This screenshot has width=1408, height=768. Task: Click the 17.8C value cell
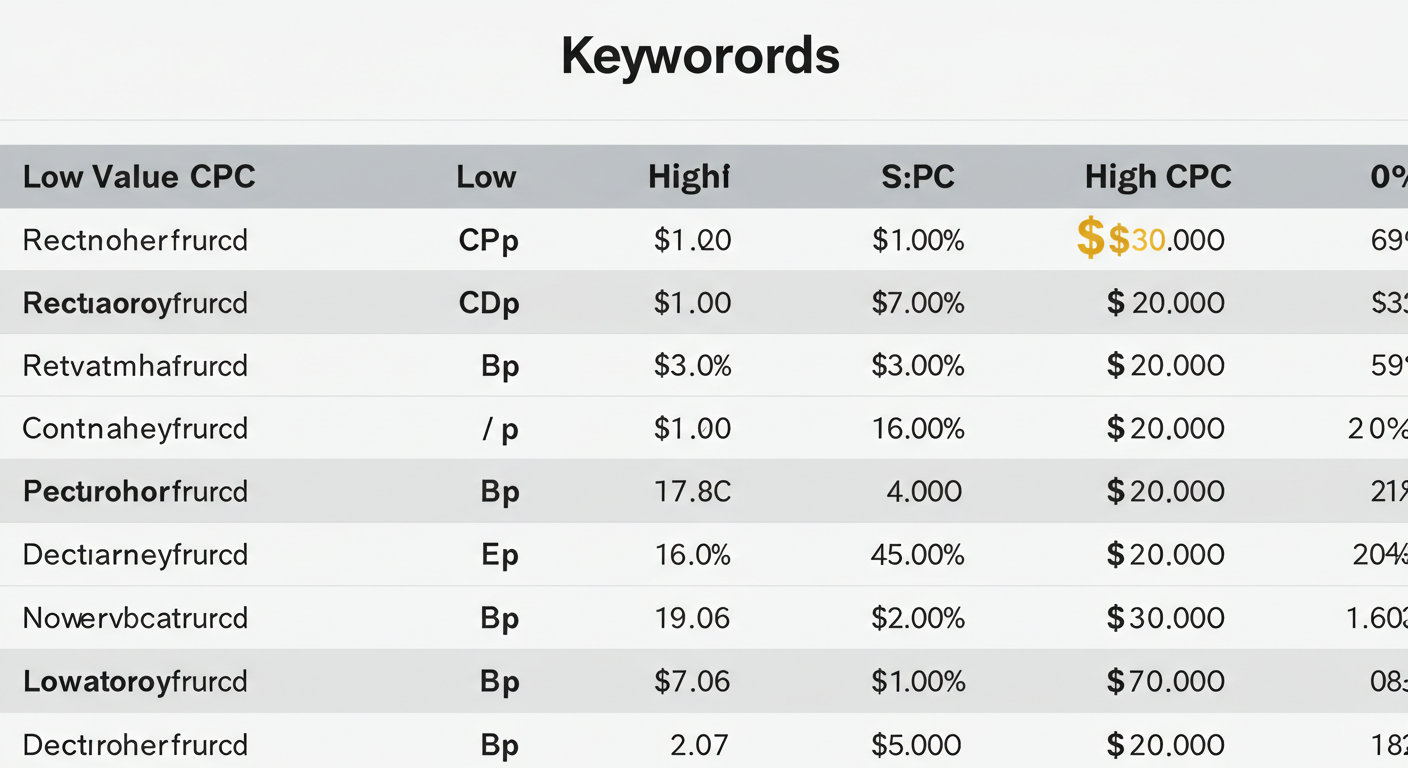click(x=693, y=491)
